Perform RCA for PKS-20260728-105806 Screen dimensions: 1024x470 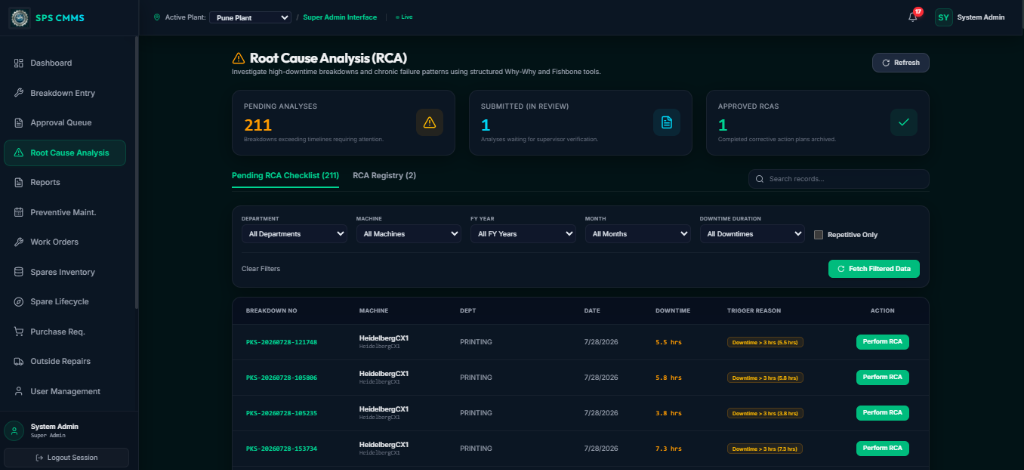tap(882, 377)
